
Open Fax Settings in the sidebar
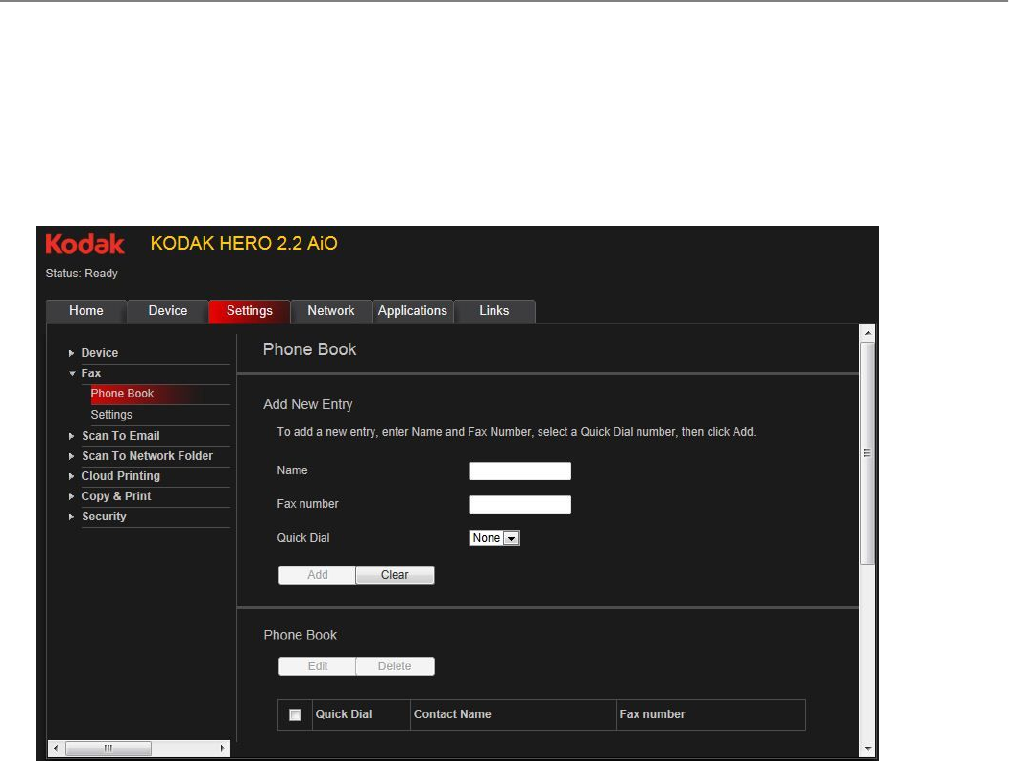tap(111, 415)
